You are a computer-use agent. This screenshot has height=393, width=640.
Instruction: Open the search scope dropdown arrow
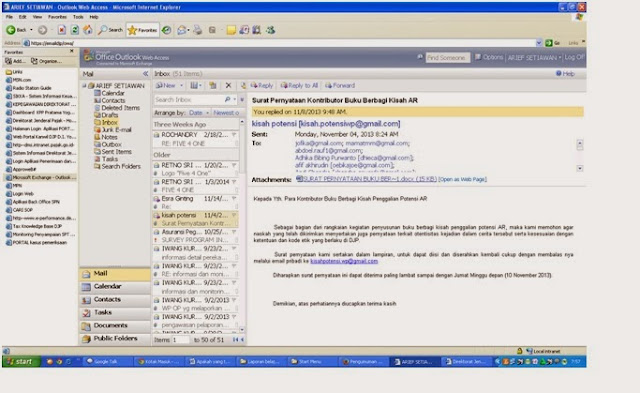pos(235,100)
